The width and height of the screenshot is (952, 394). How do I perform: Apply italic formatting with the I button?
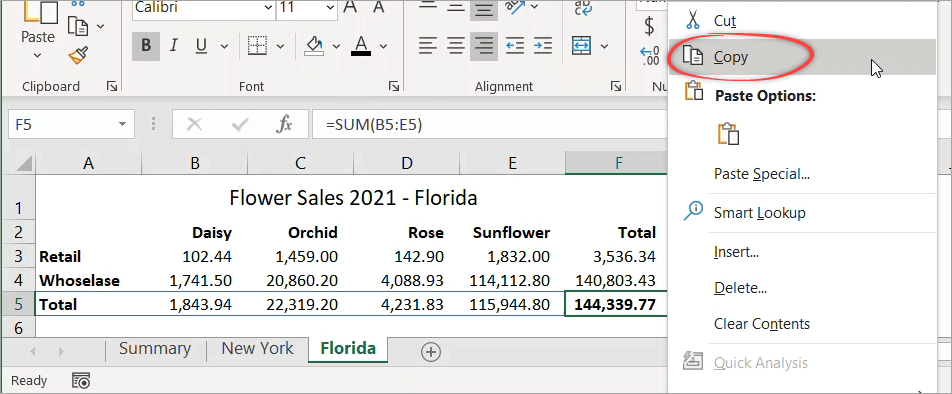point(174,46)
